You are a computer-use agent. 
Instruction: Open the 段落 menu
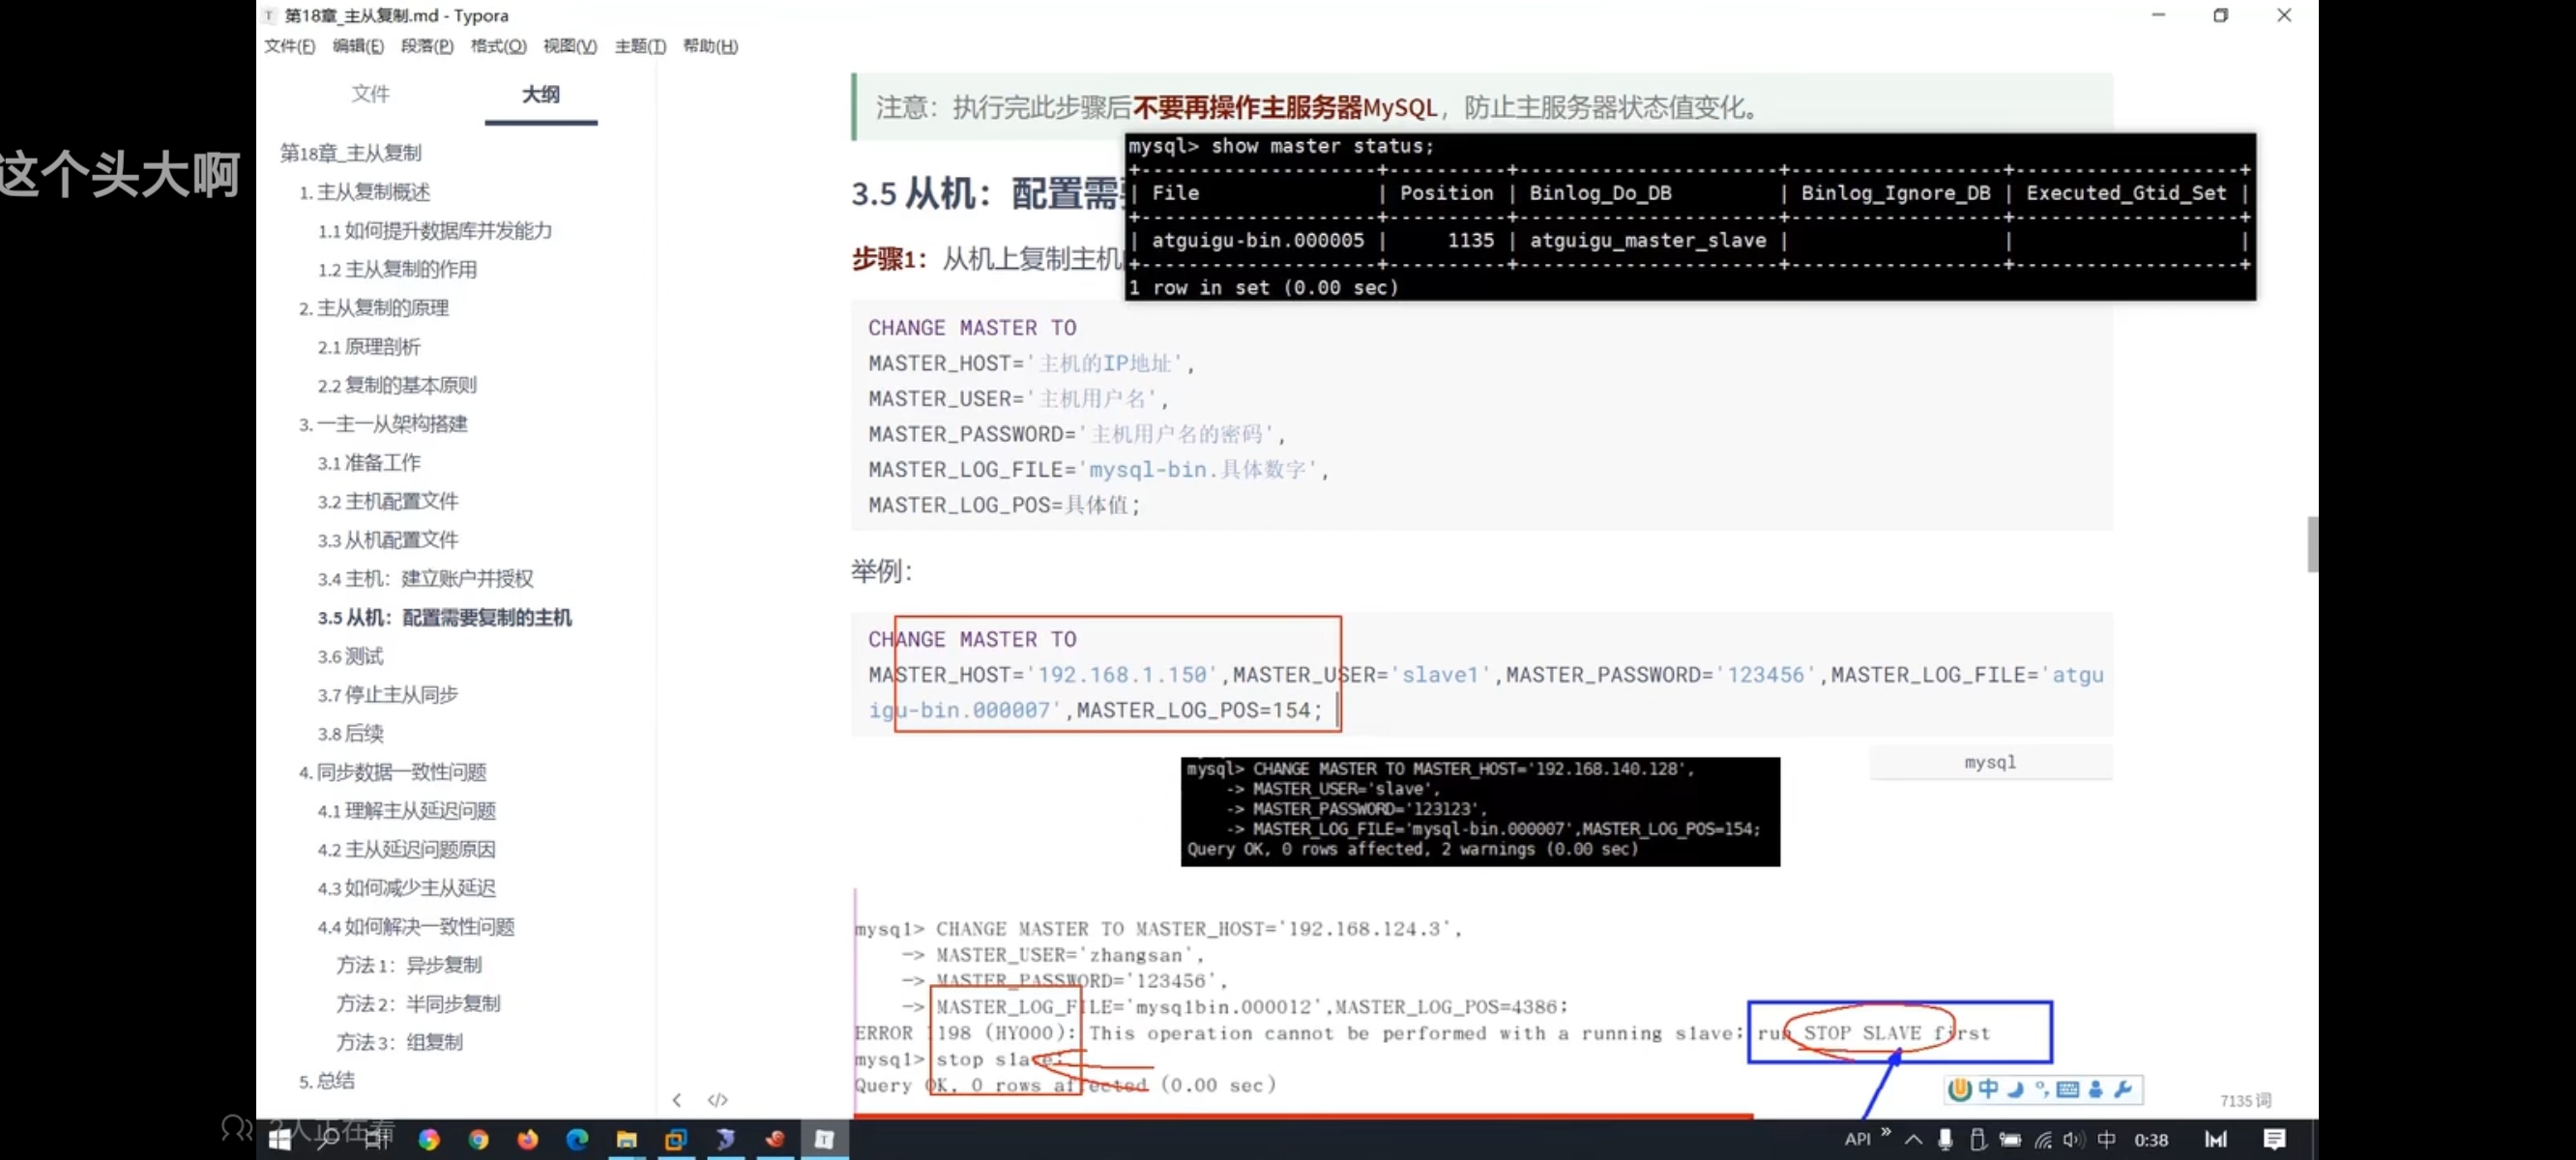coord(427,46)
